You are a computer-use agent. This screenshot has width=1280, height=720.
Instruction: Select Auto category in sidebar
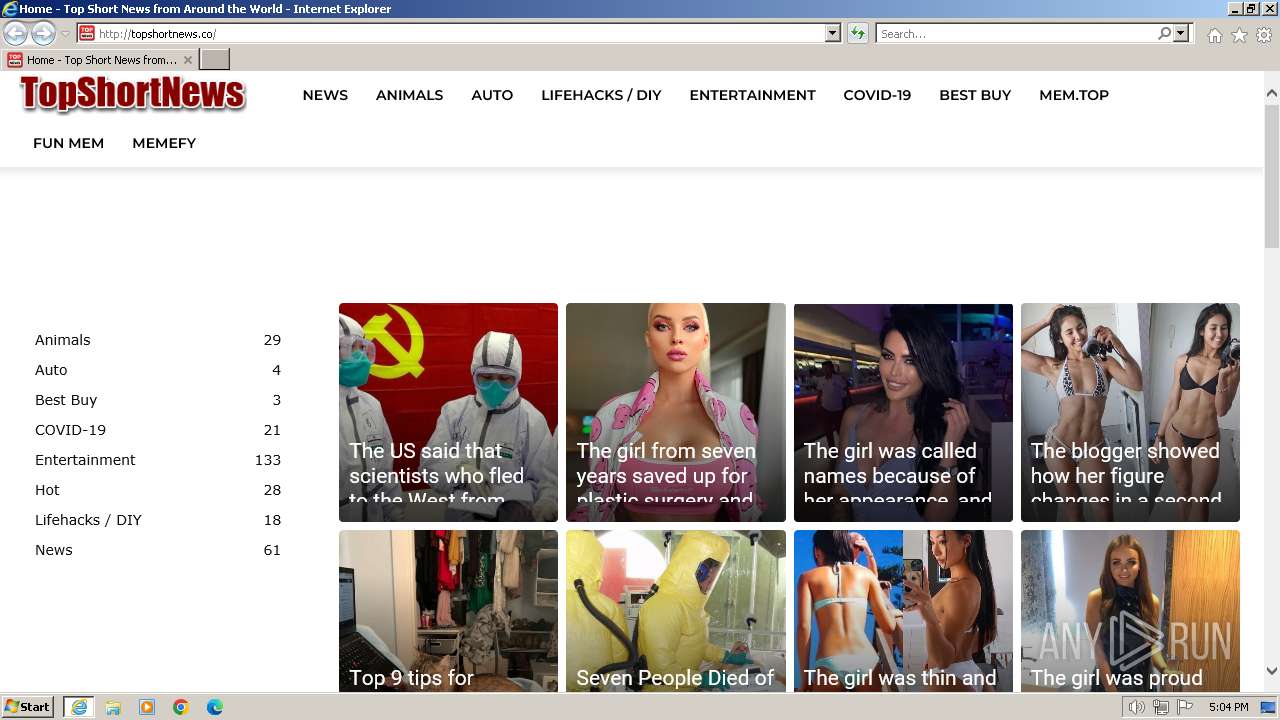[51, 370]
